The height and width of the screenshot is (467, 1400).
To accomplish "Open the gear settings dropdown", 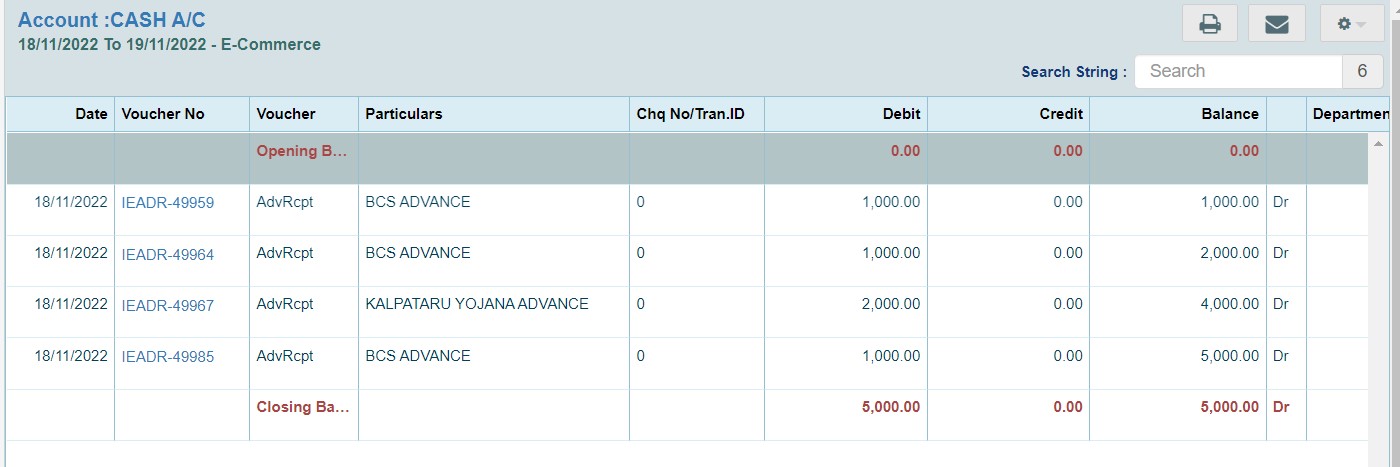I will (x=1352, y=24).
